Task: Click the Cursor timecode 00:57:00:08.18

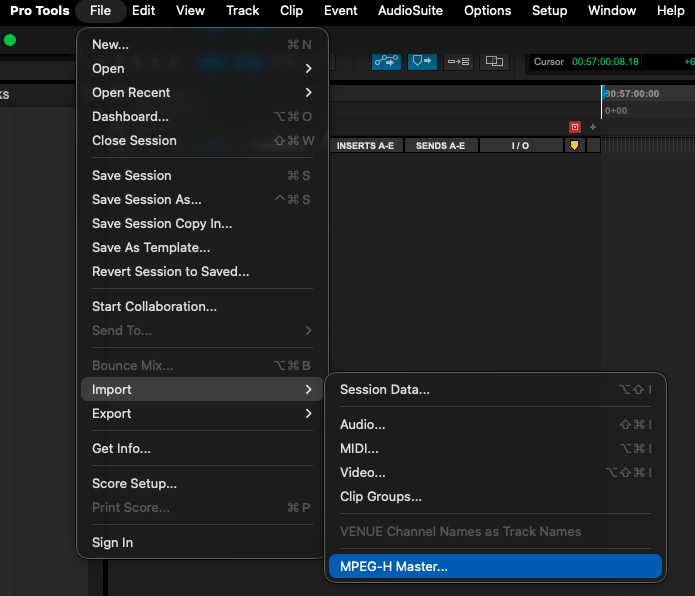Action: [x=605, y=62]
